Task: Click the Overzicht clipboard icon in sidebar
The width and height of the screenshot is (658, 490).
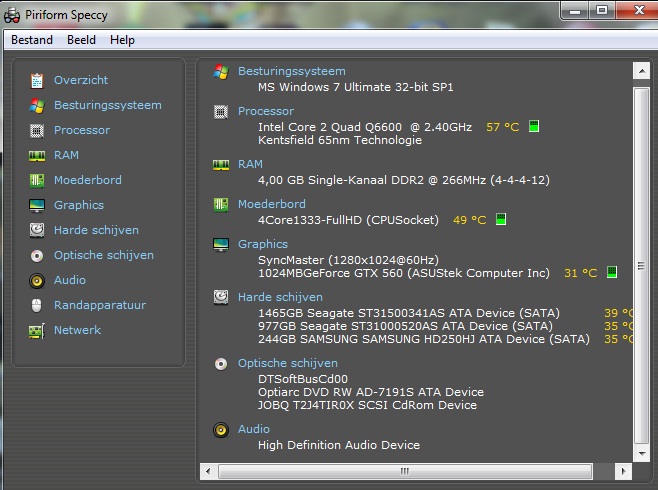Action: click(37, 81)
